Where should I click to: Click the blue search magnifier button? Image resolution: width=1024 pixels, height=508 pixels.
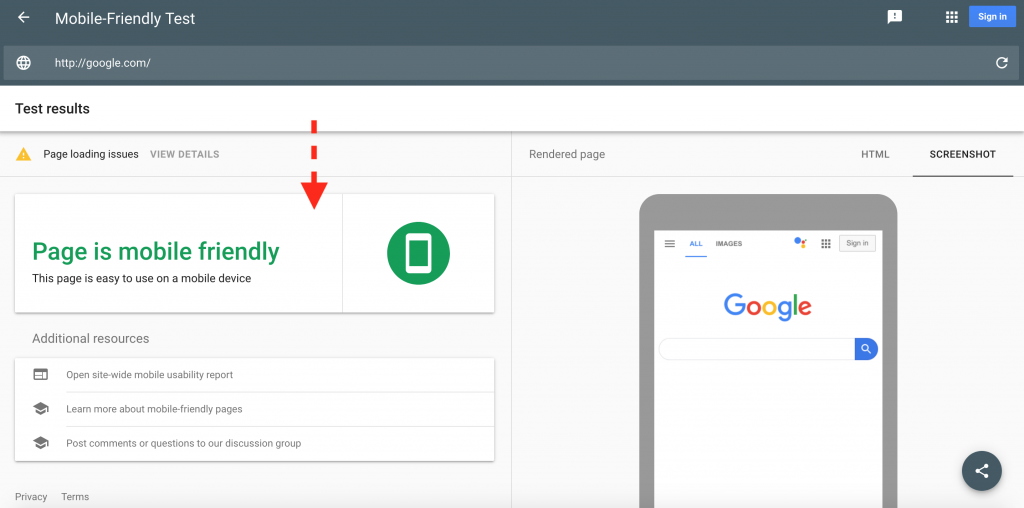pos(866,349)
